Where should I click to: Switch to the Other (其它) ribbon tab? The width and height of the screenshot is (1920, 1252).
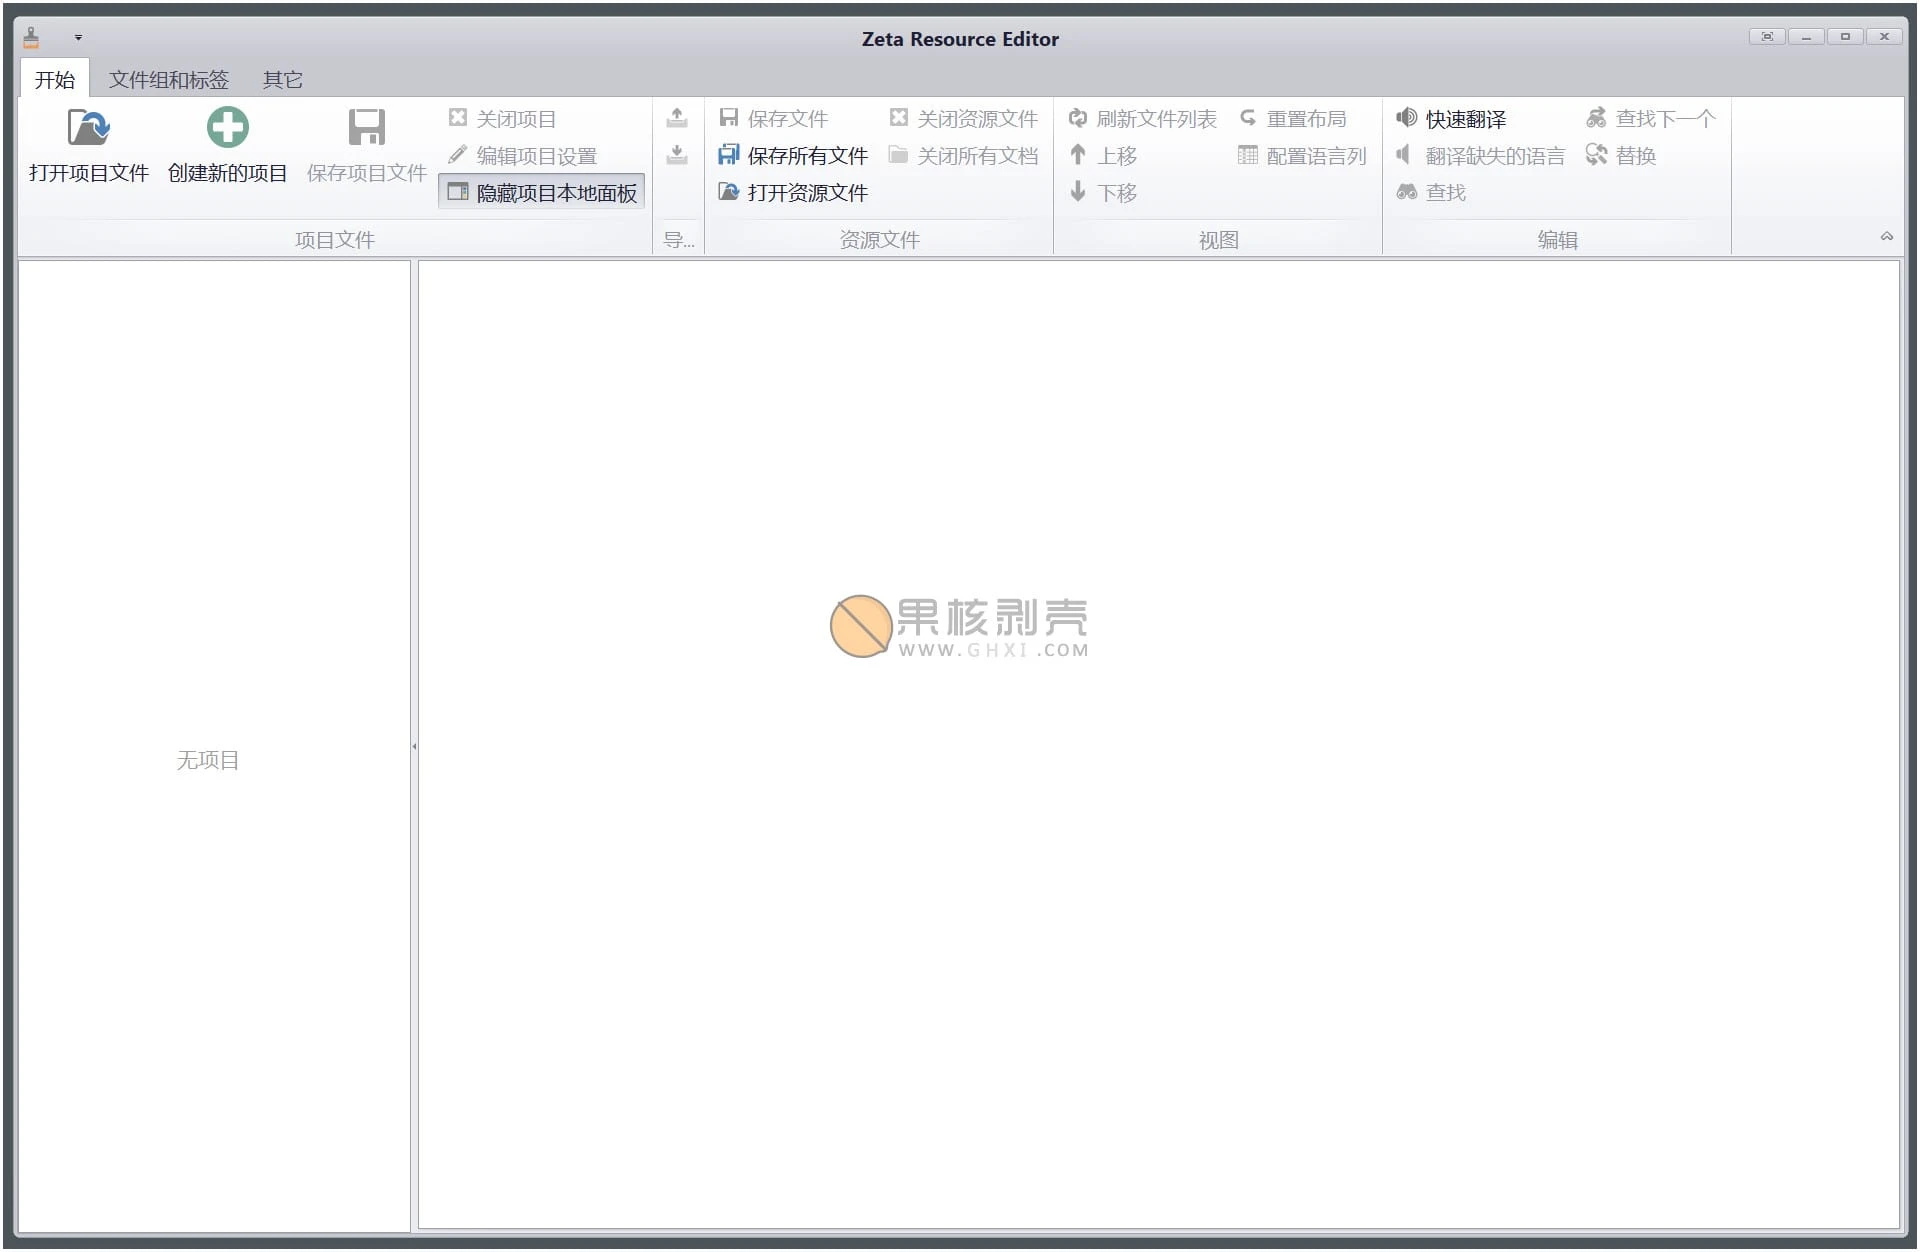pos(282,80)
